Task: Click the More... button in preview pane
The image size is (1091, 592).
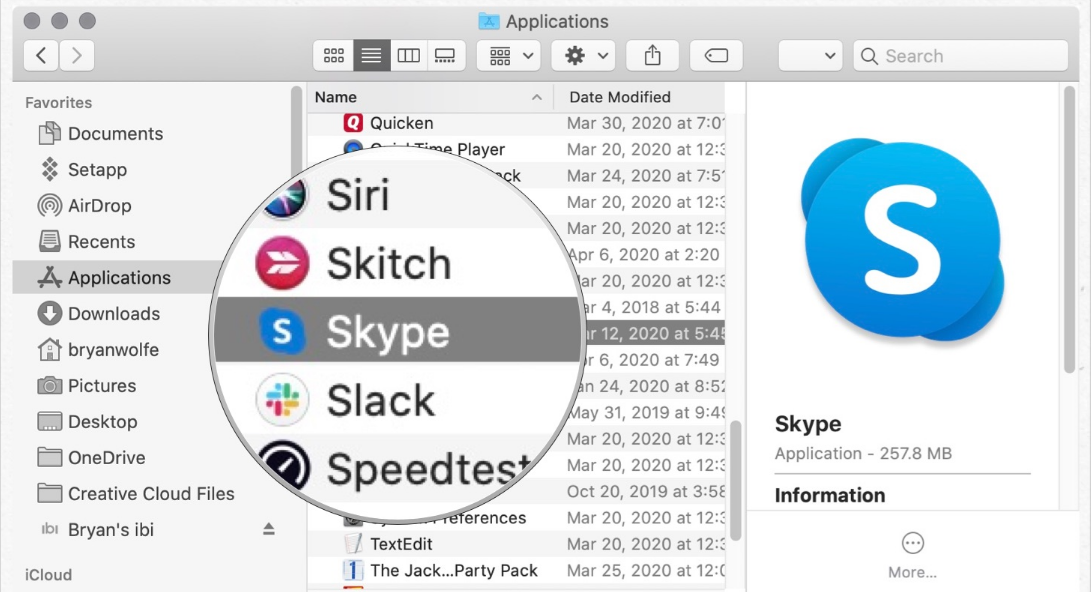Action: click(x=912, y=556)
